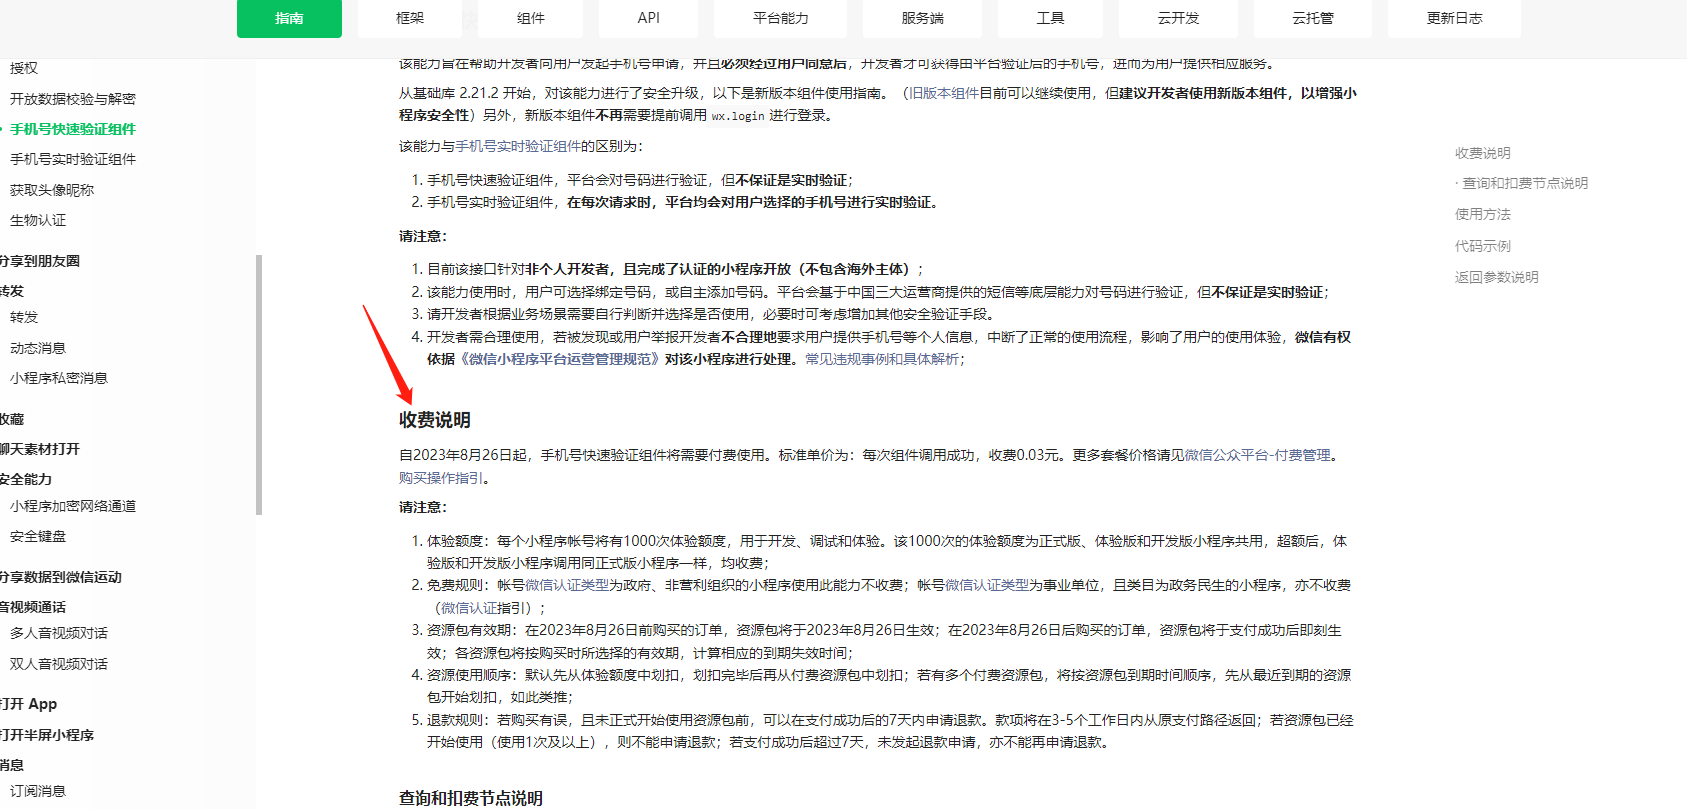1687x809 pixels.
Task: Select 小程序加密网络通道 in sidebar
Action: click(x=73, y=506)
